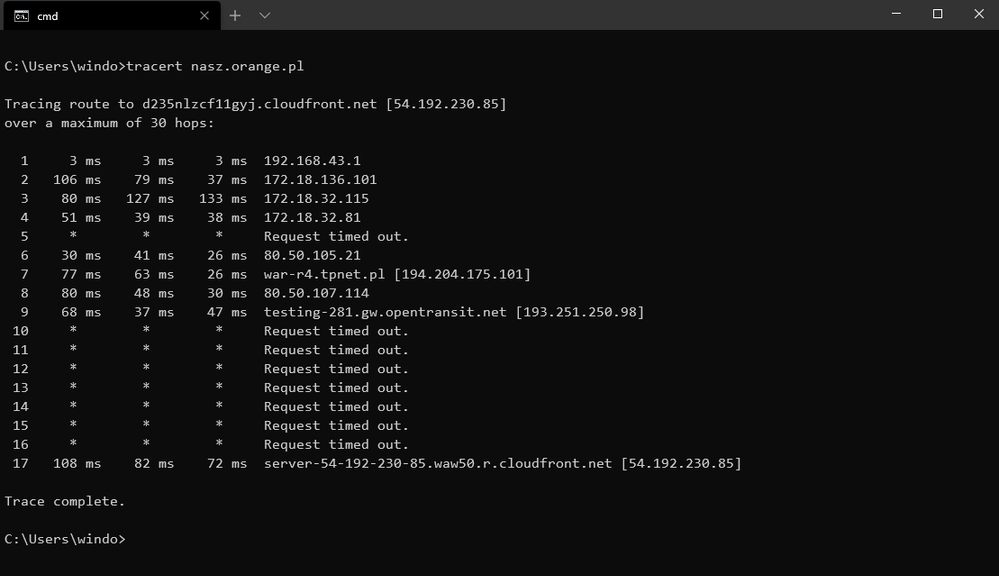Close the terminal window
The height and width of the screenshot is (576, 999).
979,14
